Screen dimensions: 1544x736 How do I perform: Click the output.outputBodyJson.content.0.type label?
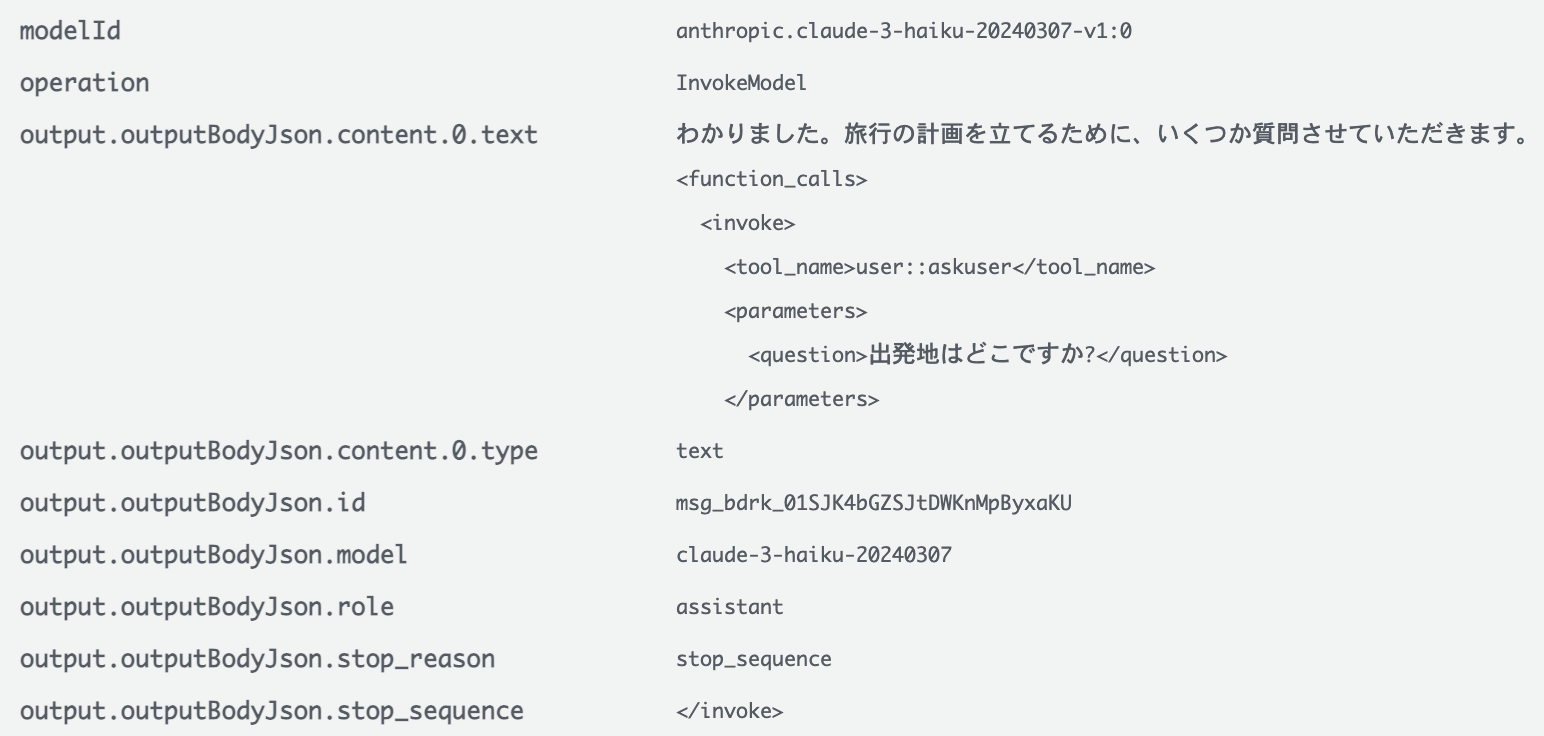coord(279,451)
